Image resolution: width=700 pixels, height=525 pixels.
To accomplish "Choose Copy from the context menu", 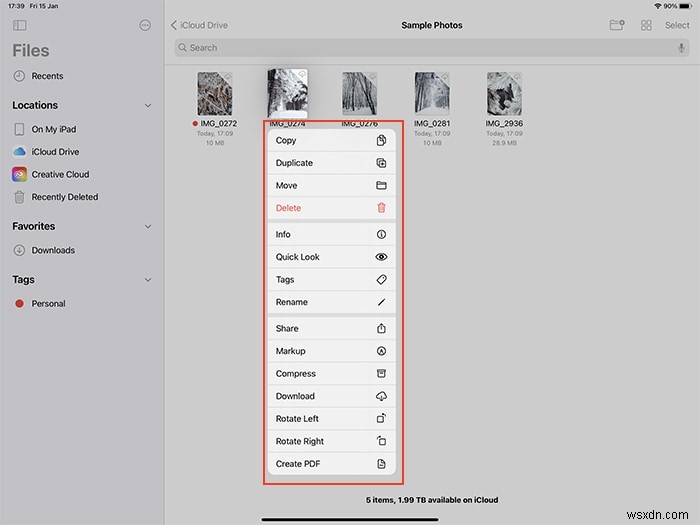I will coord(332,140).
